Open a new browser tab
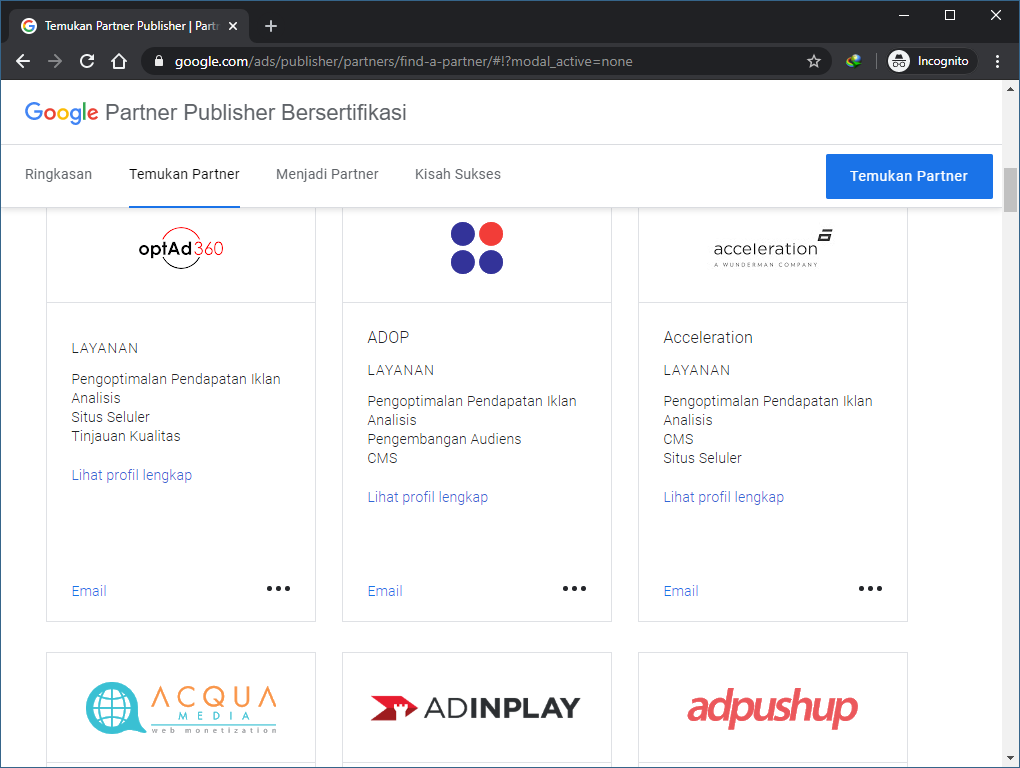1020x768 pixels. tap(271, 26)
